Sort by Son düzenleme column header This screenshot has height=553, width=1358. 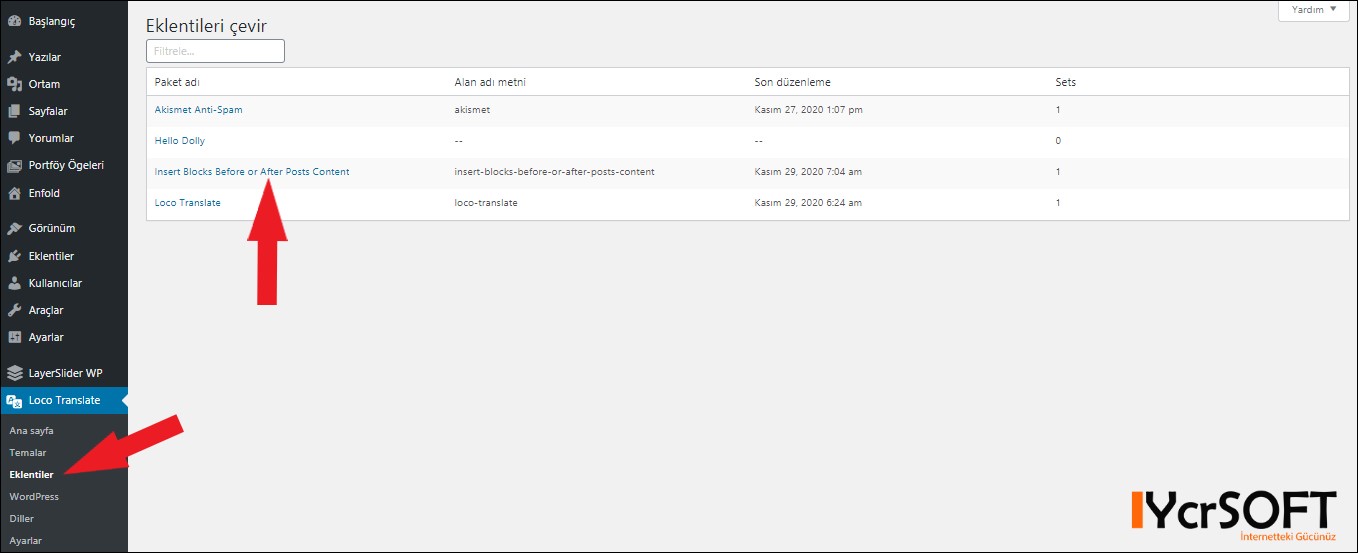point(792,82)
